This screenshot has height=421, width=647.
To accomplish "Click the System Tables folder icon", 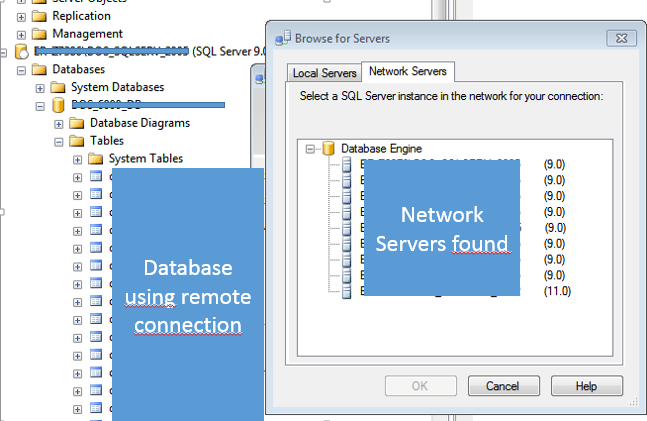I will pos(95,159).
